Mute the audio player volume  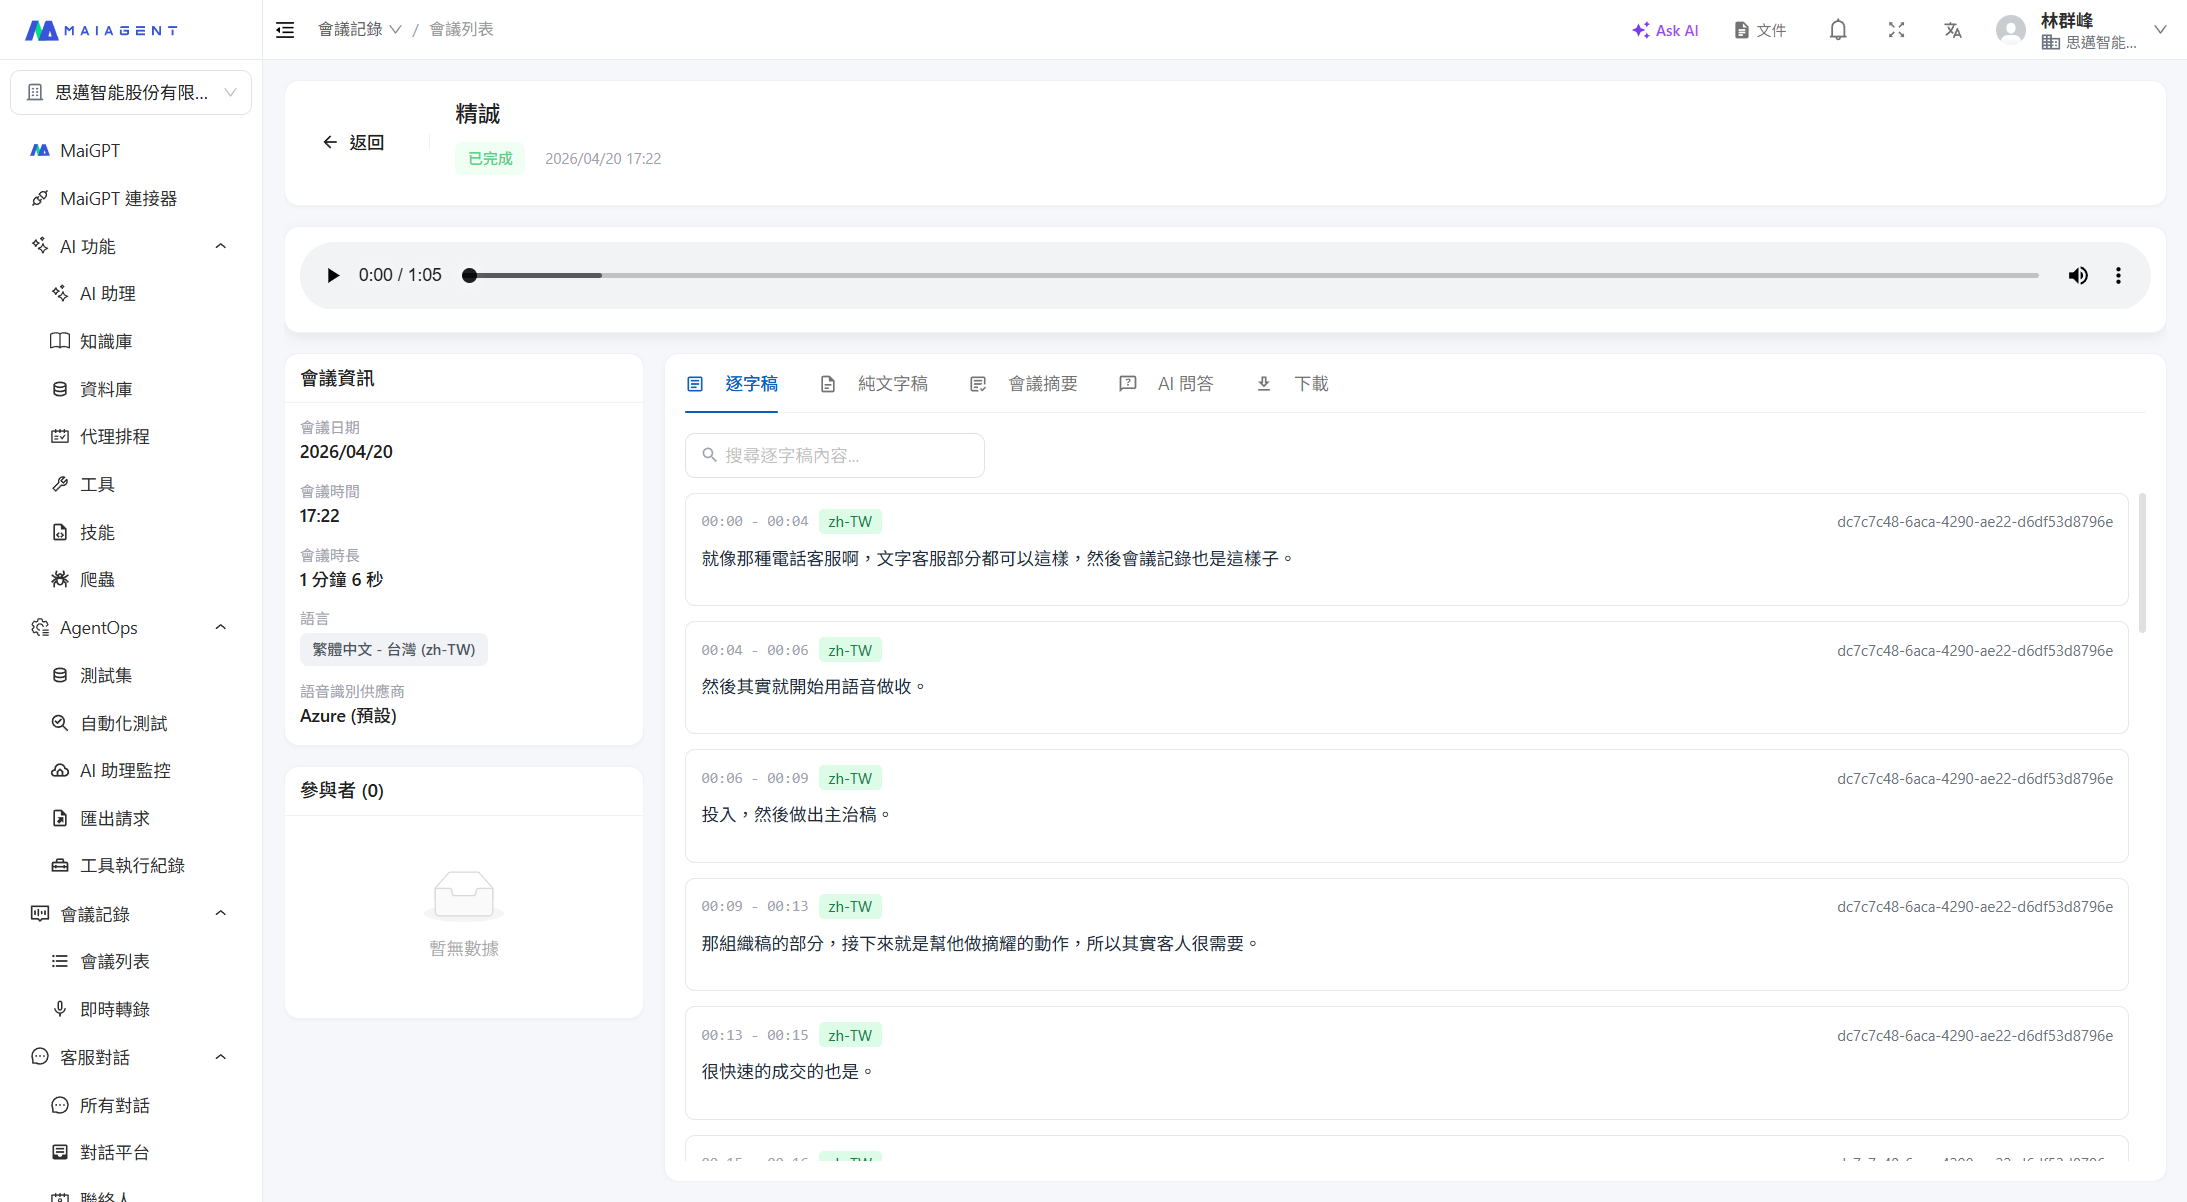pos(2078,275)
